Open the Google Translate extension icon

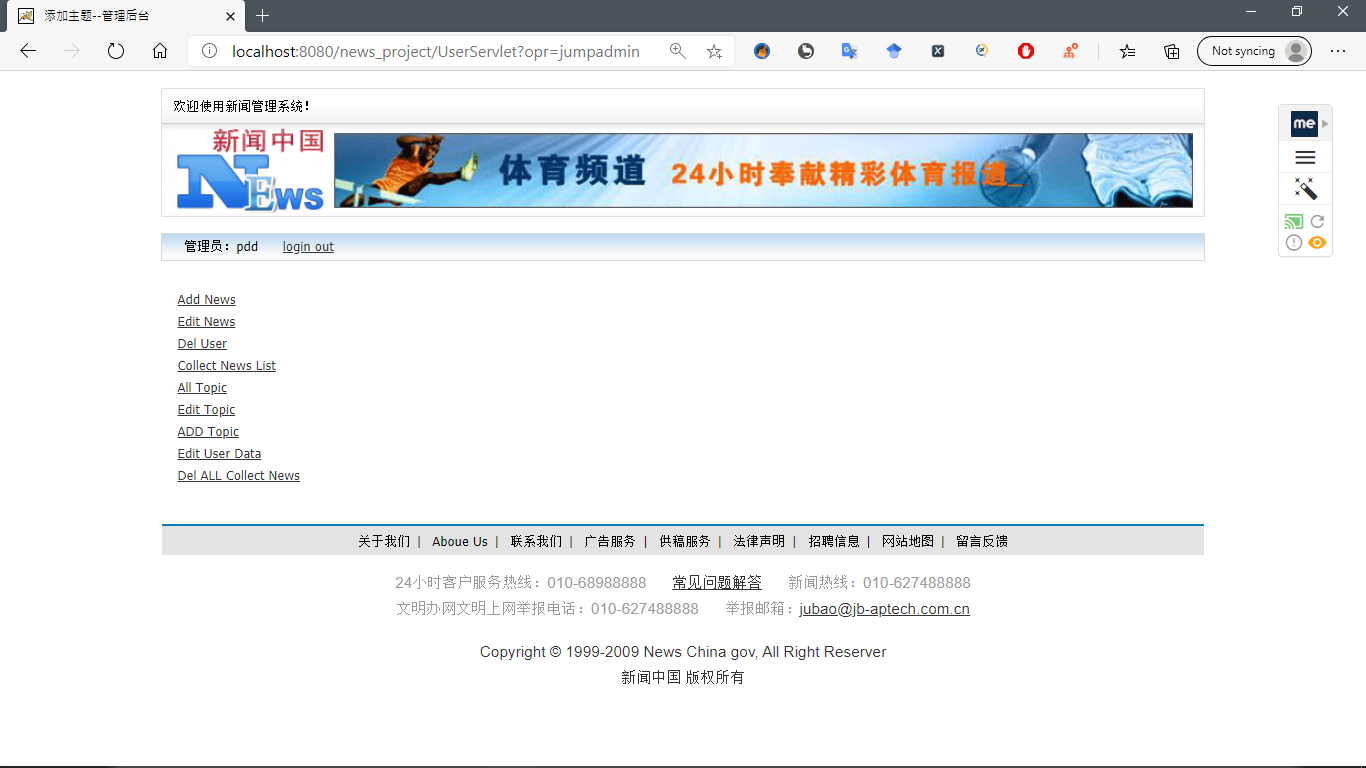pos(850,51)
